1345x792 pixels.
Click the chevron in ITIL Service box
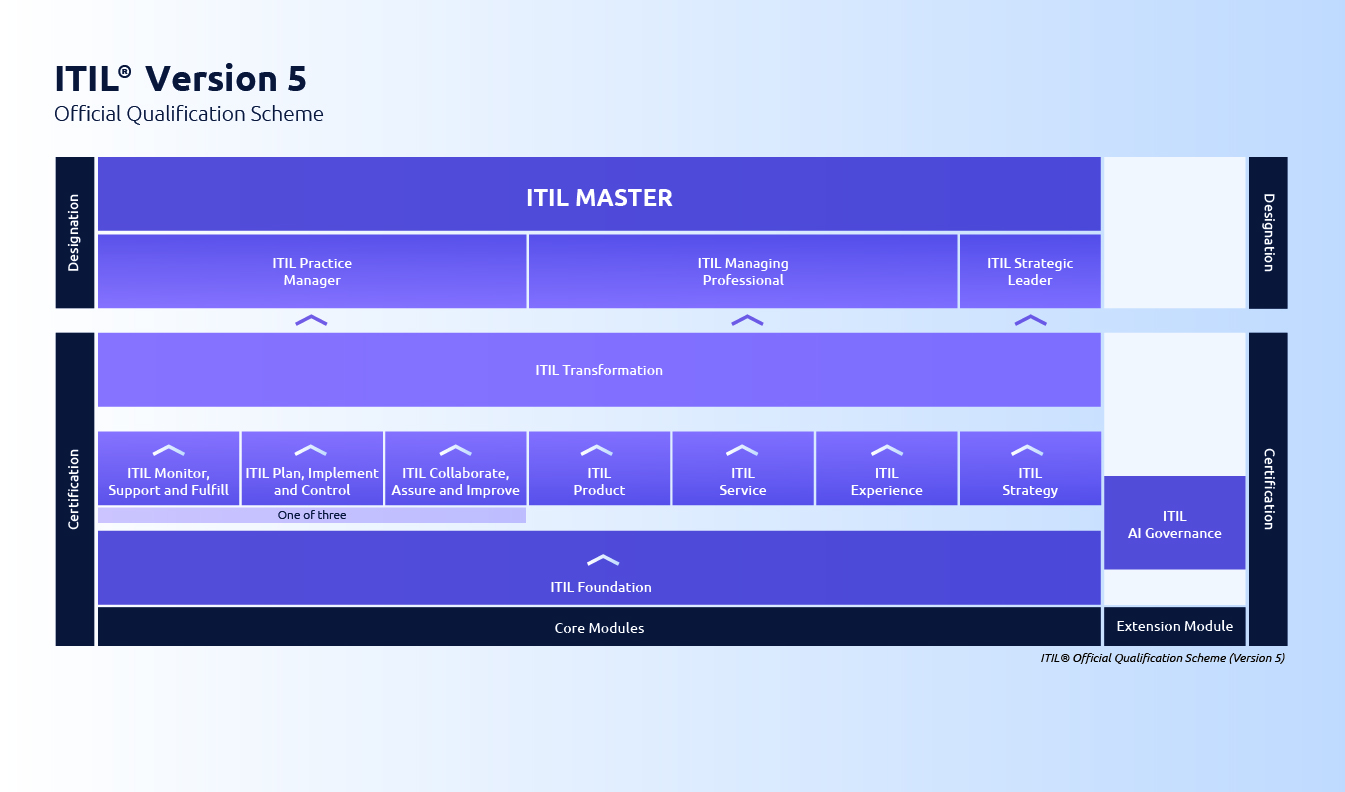[741, 451]
